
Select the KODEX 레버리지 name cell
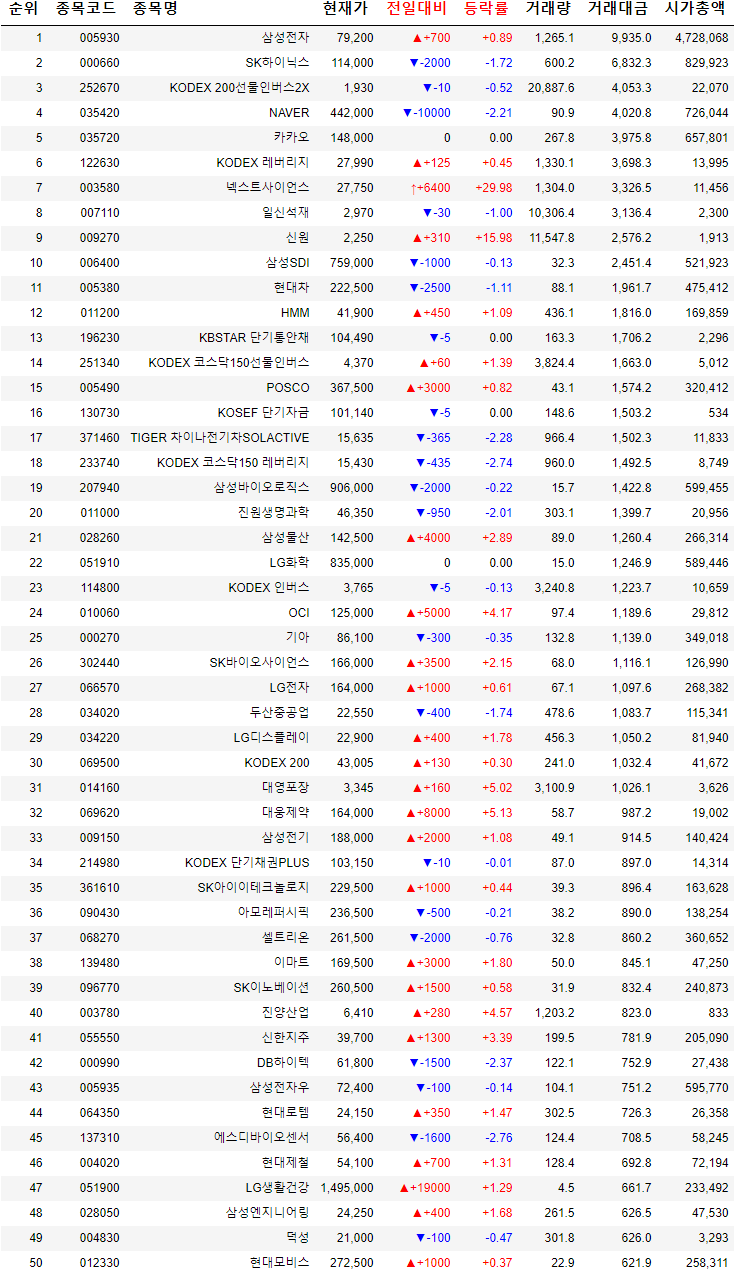coord(263,163)
